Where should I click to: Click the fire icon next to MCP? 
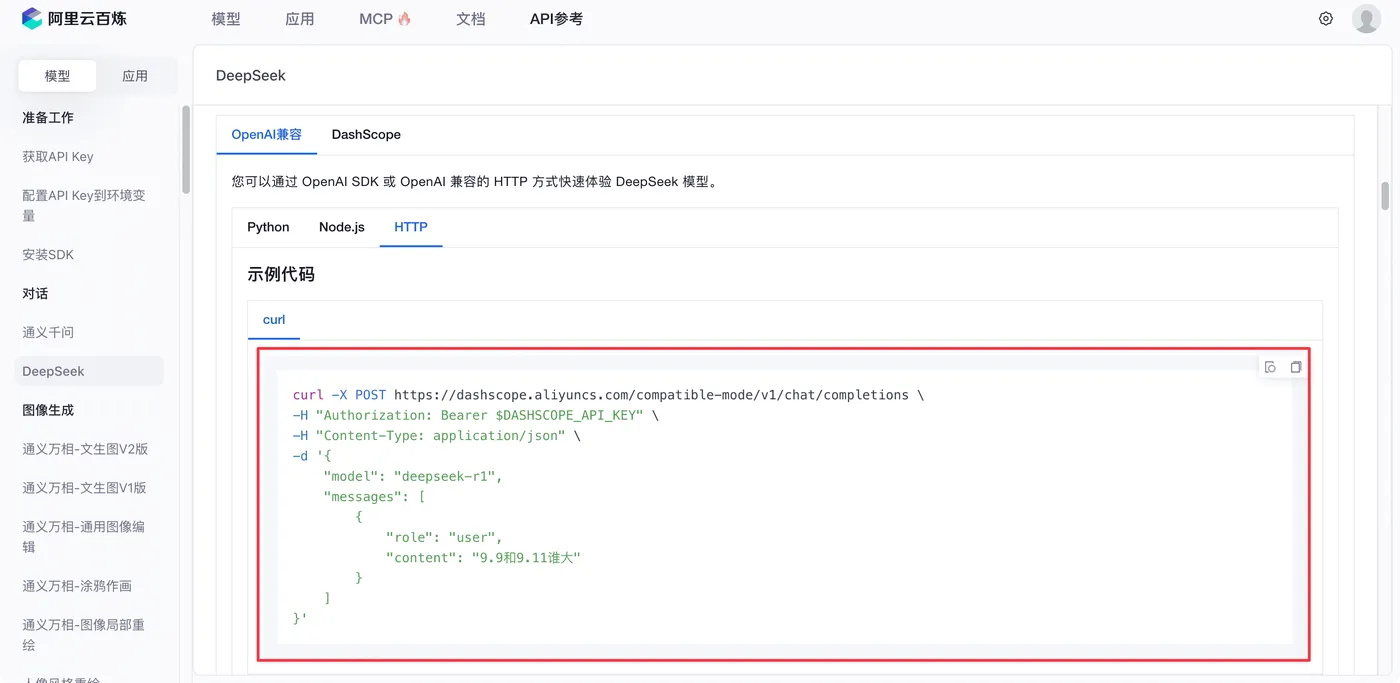point(404,18)
